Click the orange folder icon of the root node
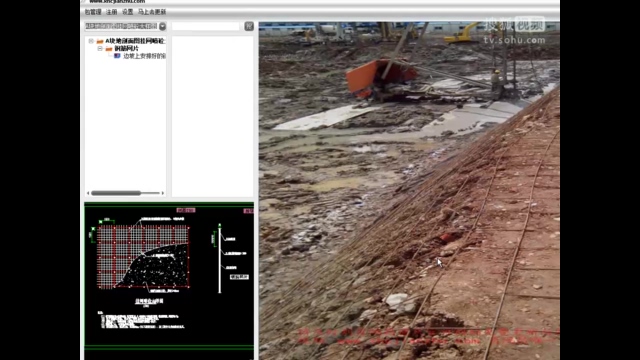This screenshot has width=640, height=360. coord(100,41)
